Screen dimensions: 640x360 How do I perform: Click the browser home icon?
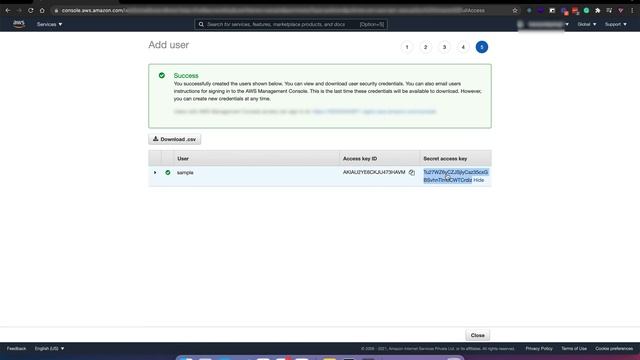click(42, 10)
